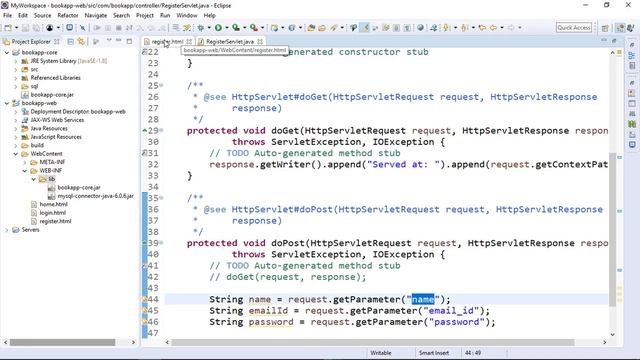Screen dimensions: 640x360
Task: Click the Resume debug icon
Action: (x=97, y=28)
